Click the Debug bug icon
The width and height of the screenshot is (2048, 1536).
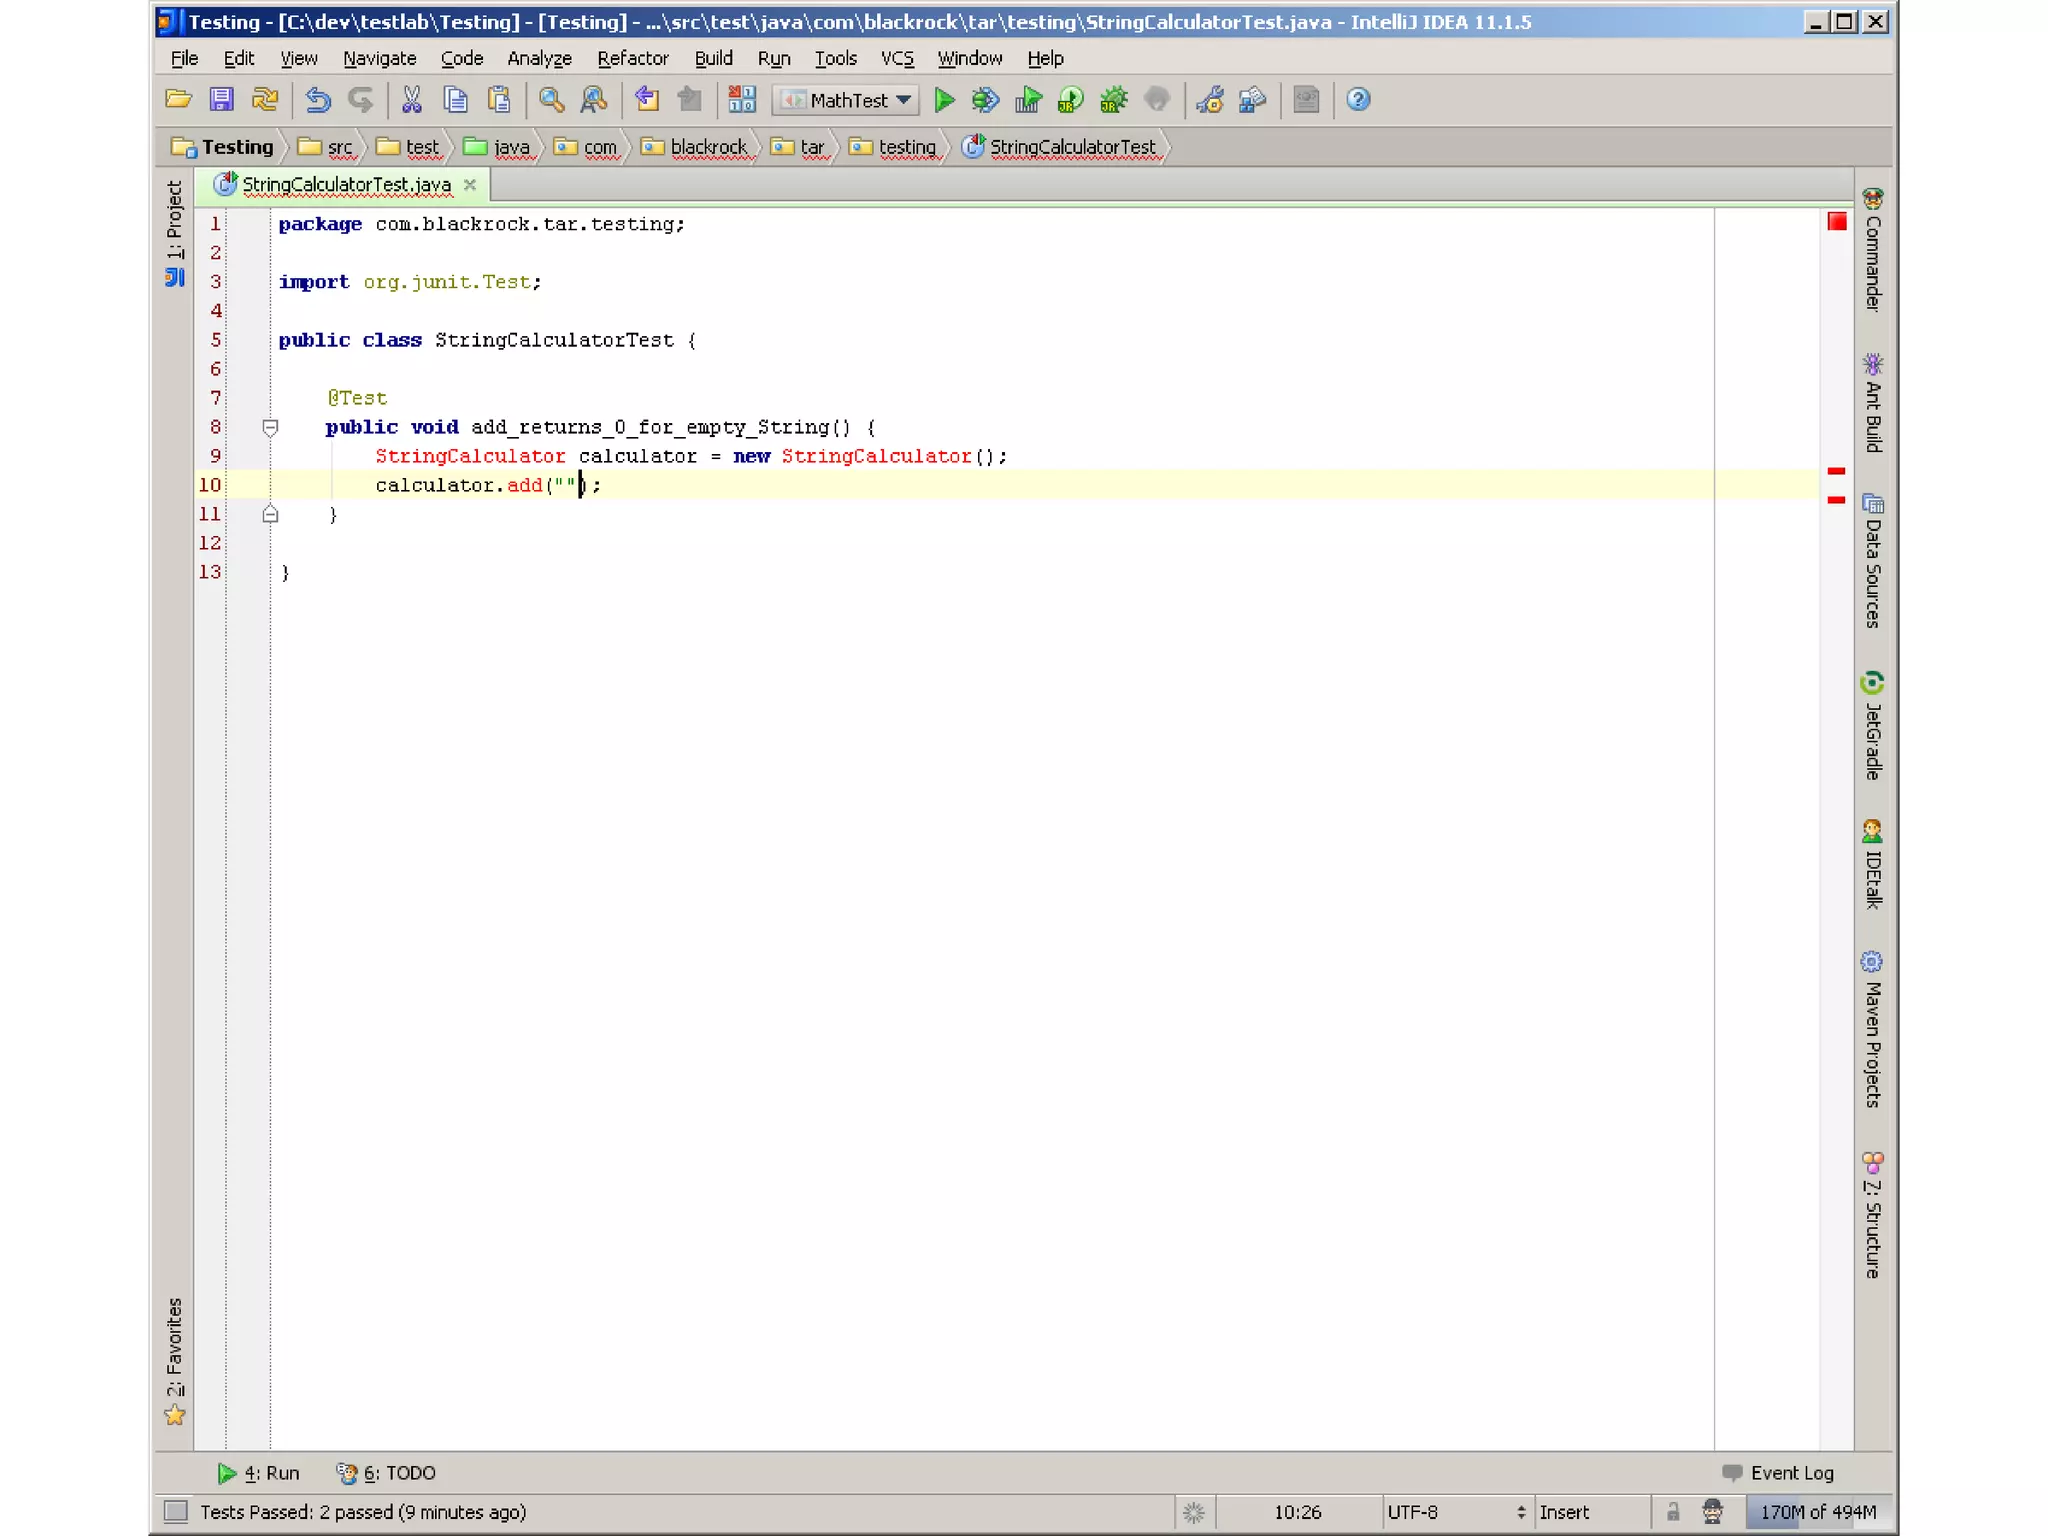coord(985,100)
